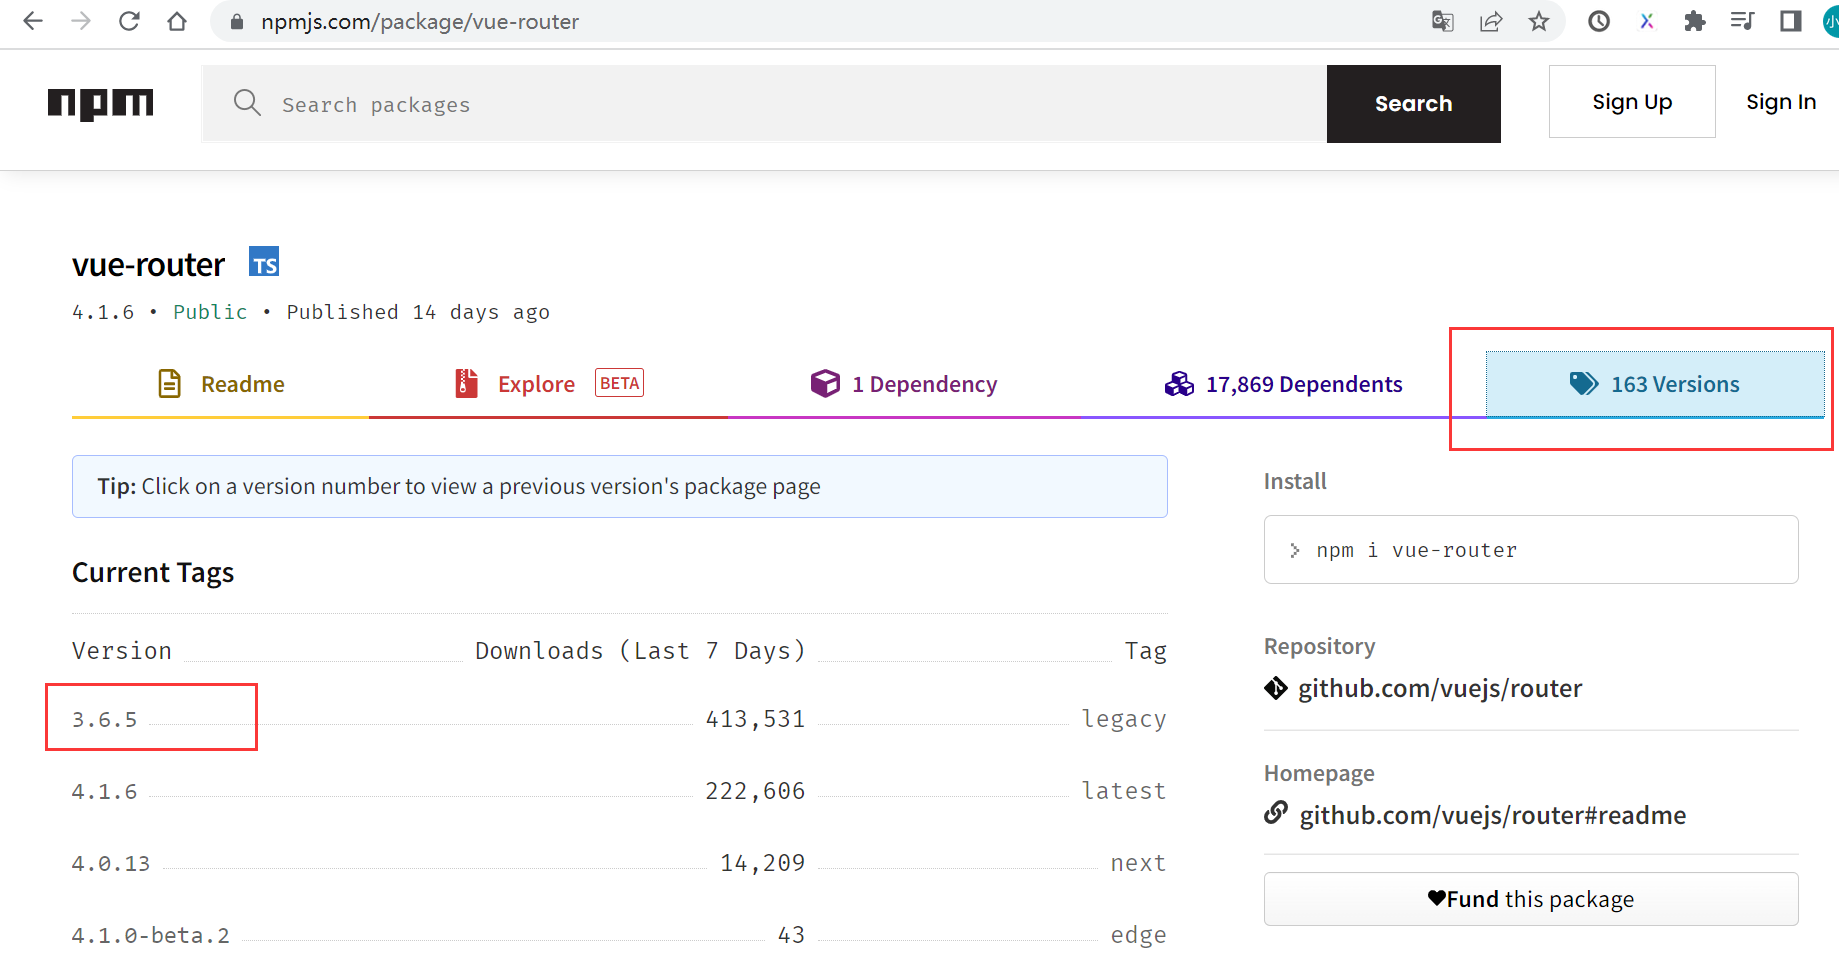Open the clock history extension icon

pyautogui.click(x=1599, y=21)
